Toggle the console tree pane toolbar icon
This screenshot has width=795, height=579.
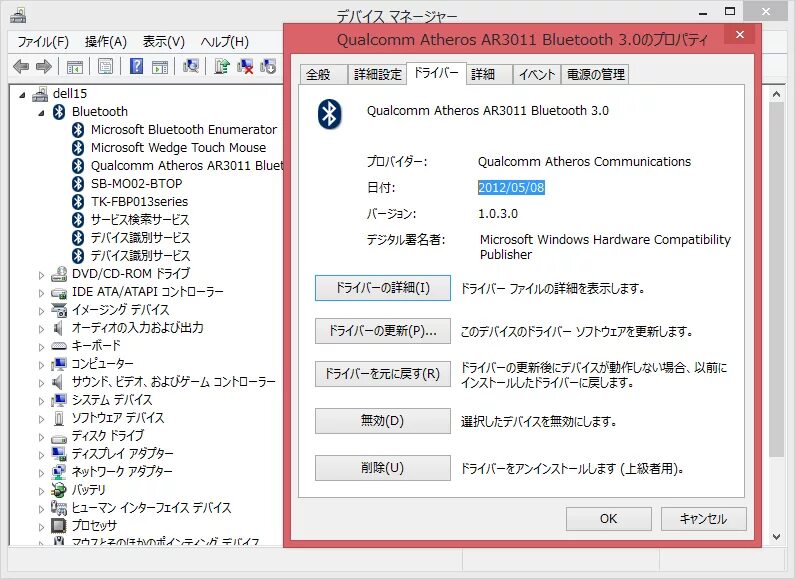pos(75,66)
